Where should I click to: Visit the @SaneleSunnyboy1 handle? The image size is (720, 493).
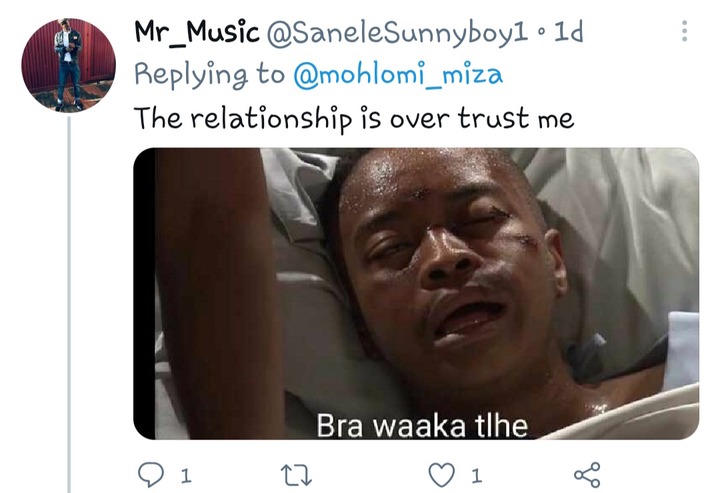(x=398, y=33)
